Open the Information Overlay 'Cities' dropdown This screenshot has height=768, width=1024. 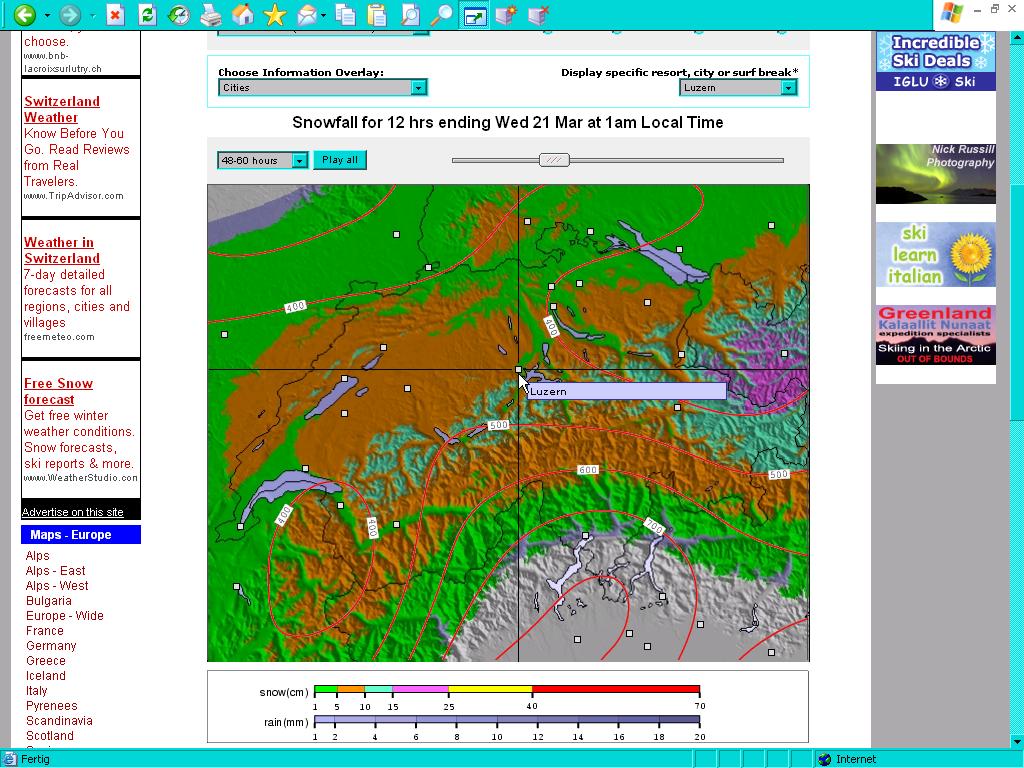click(322, 88)
